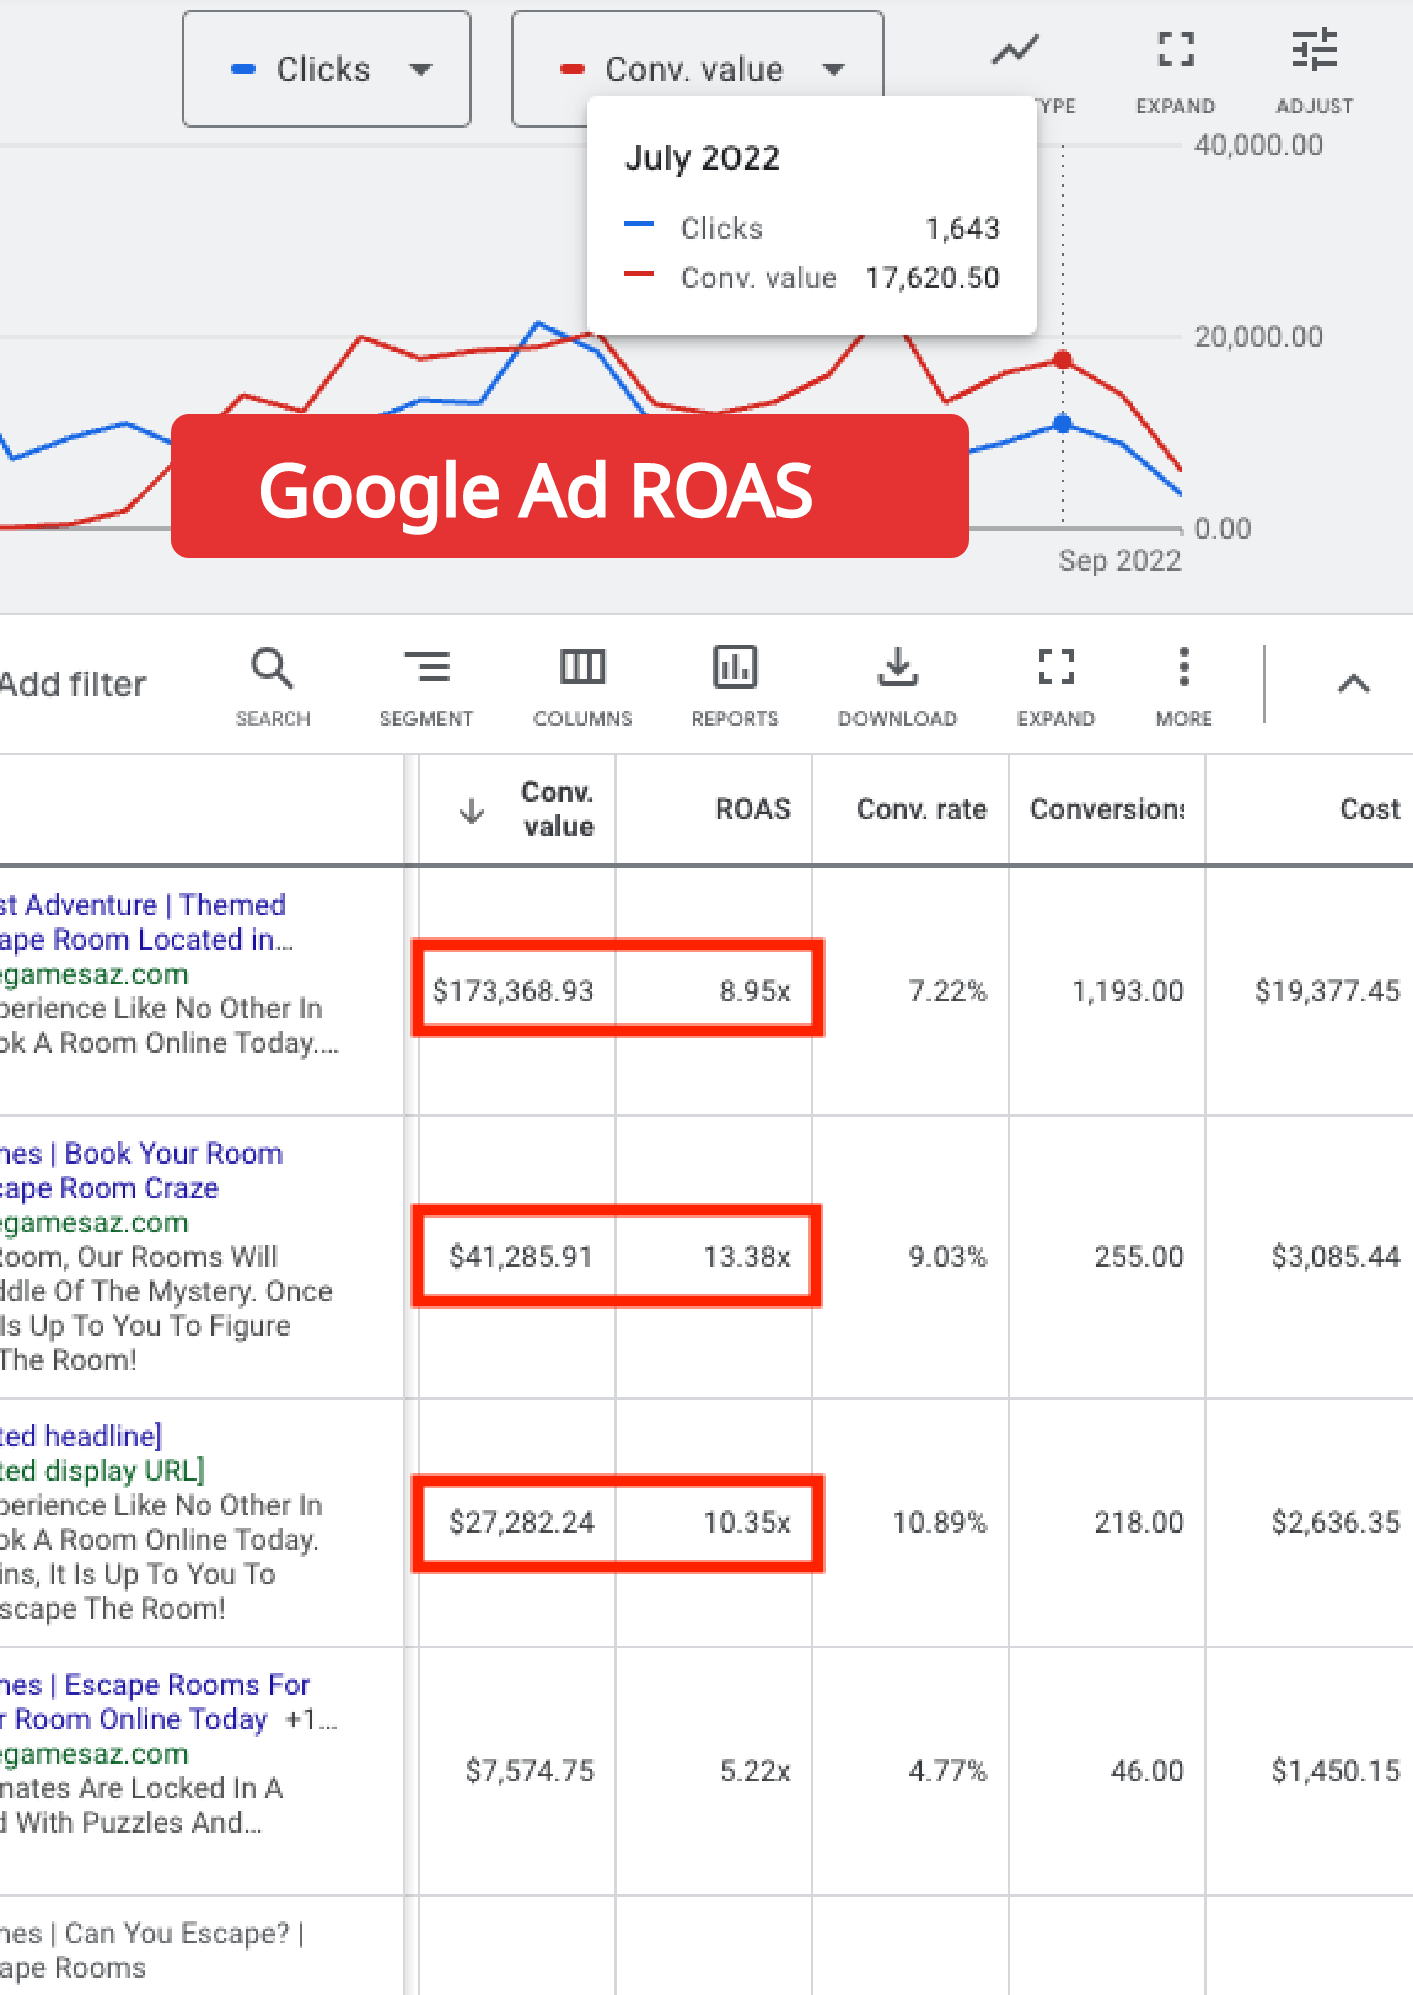Screen dimensions: 1413x1995
Task: Click the $19,377.45 cost cell
Action: (x=1328, y=991)
